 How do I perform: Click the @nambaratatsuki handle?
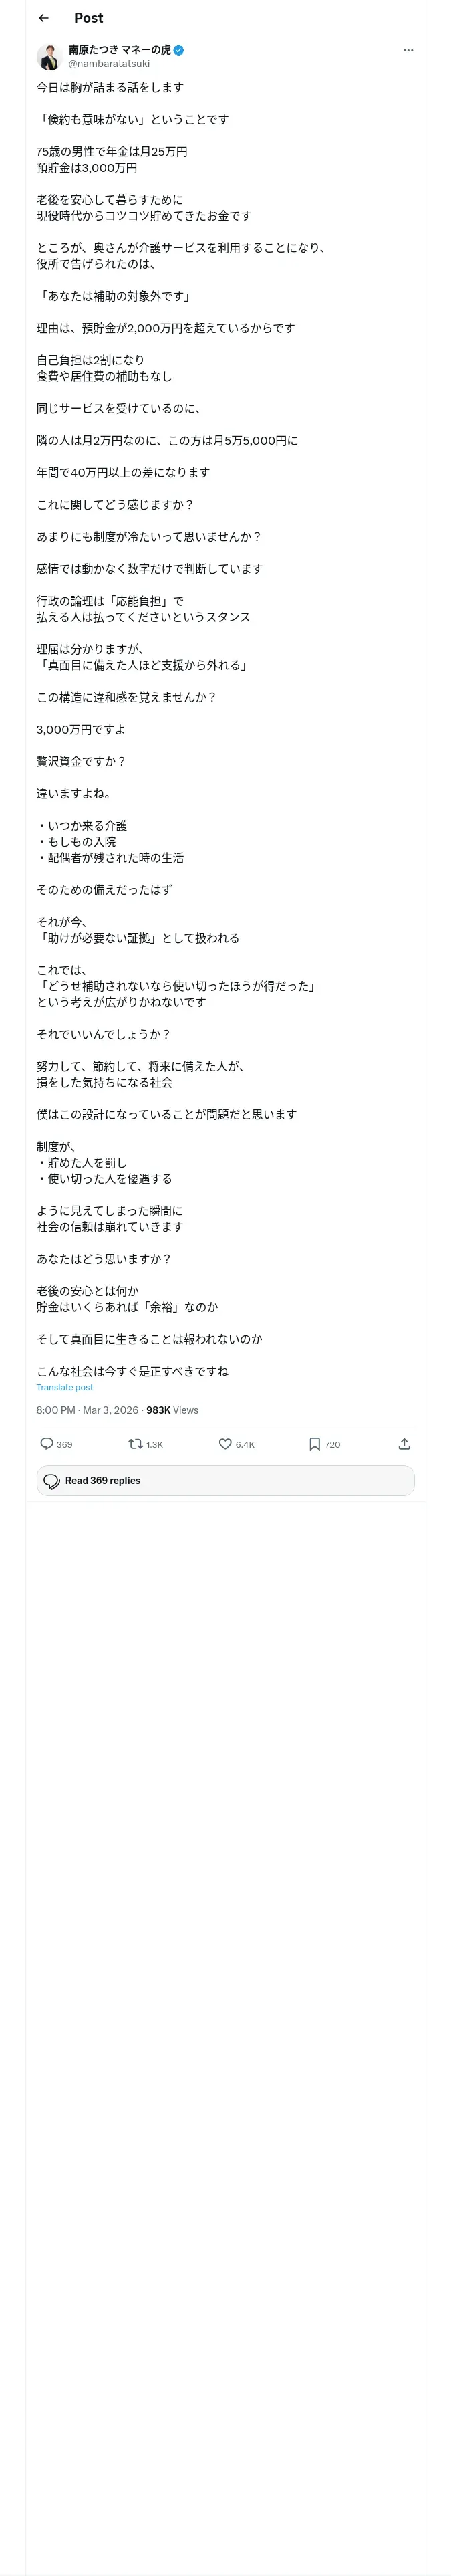109,63
